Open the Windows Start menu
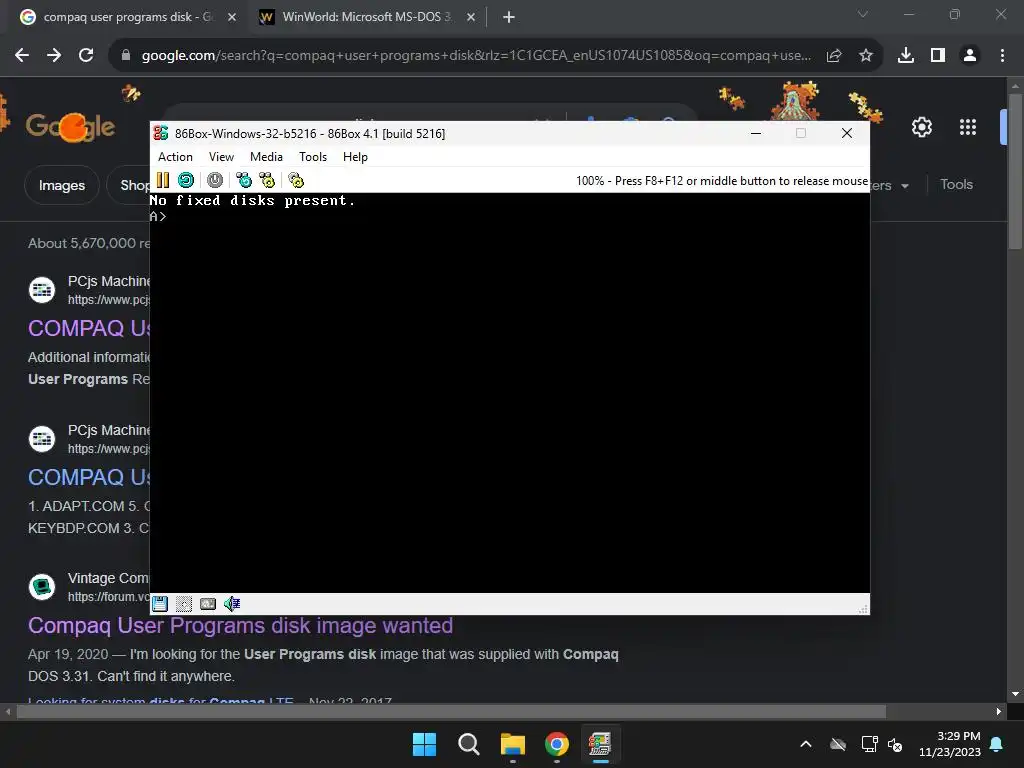The image size is (1024, 768). coord(424,744)
